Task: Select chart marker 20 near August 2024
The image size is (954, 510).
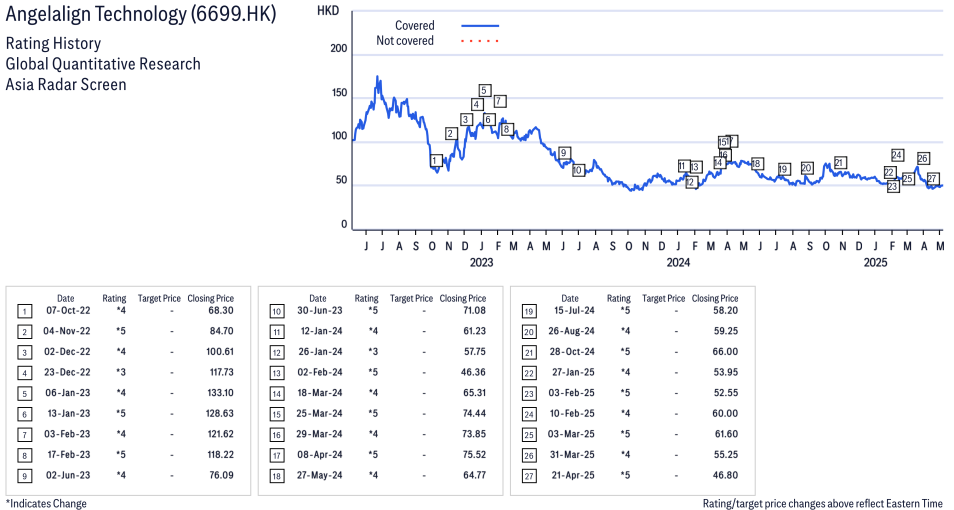Action: [807, 168]
